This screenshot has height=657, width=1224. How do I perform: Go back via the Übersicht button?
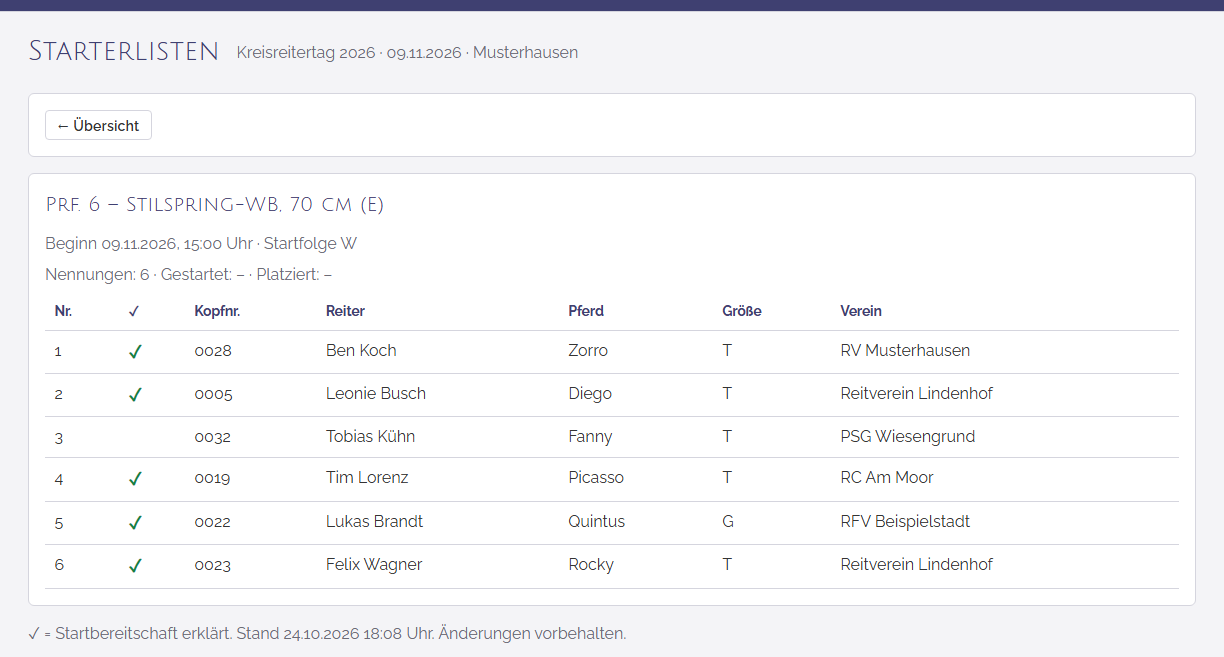(x=98, y=126)
